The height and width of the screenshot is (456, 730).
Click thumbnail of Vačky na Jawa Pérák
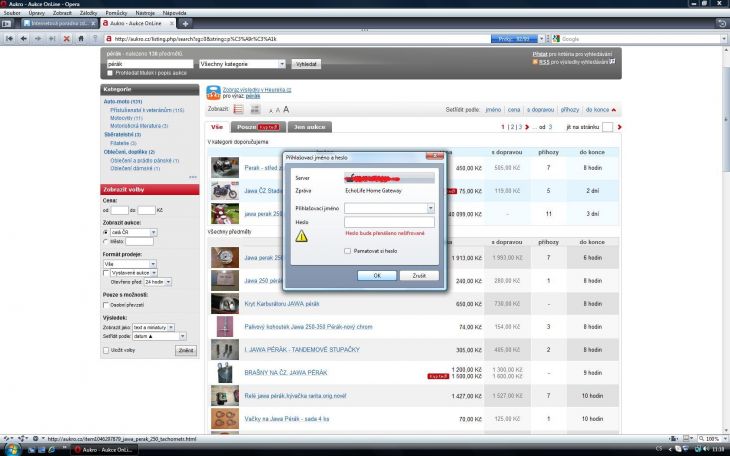225,419
